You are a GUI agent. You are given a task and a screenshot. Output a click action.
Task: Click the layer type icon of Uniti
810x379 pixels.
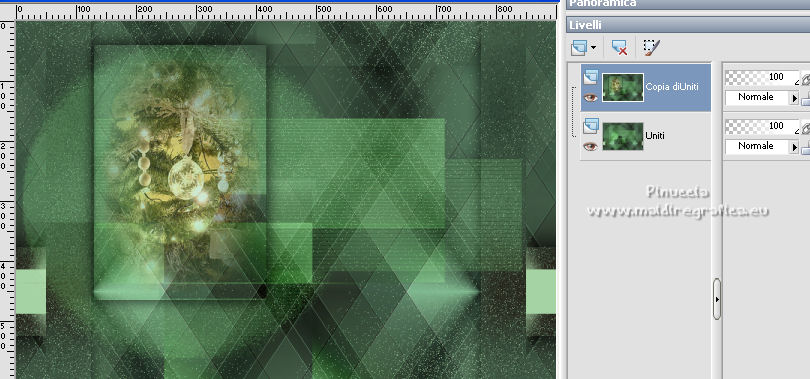point(590,127)
